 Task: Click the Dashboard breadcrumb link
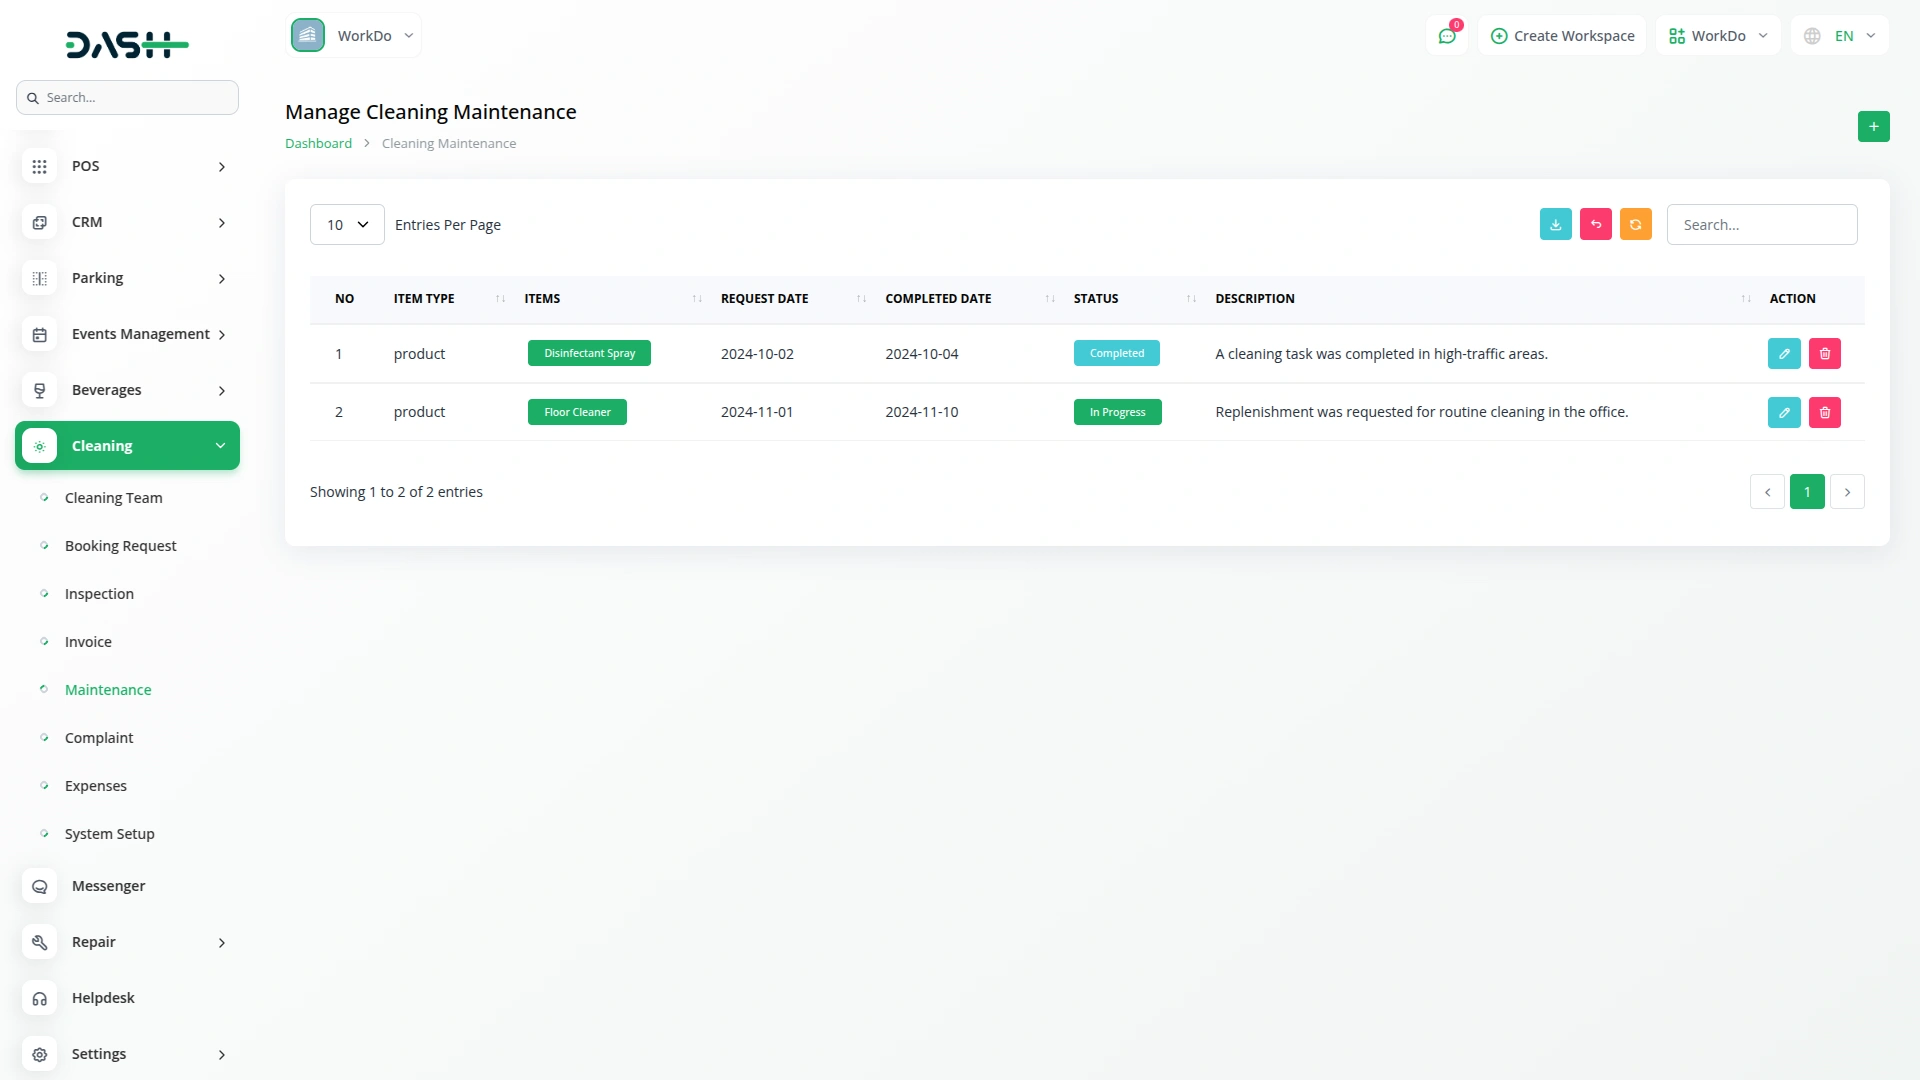point(318,144)
